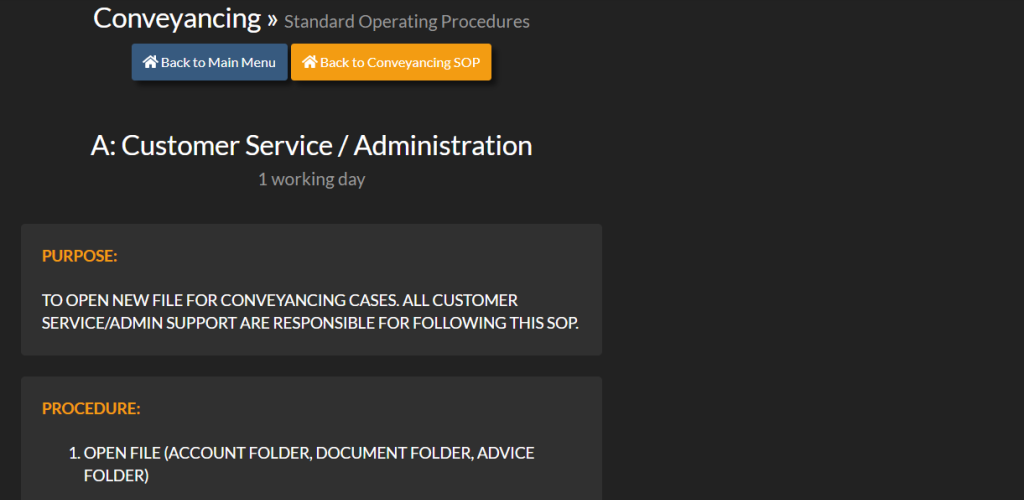
Task: Click the Main Menu text on blue button
Action: point(242,63)
